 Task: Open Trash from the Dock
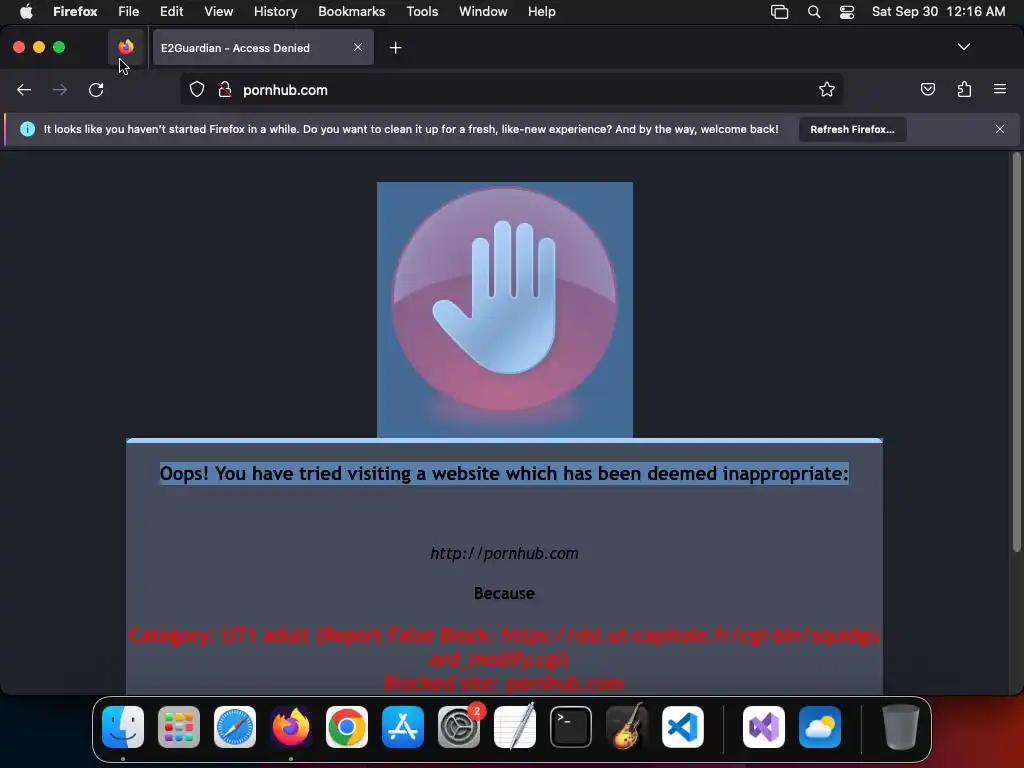[x=901, y=727]
